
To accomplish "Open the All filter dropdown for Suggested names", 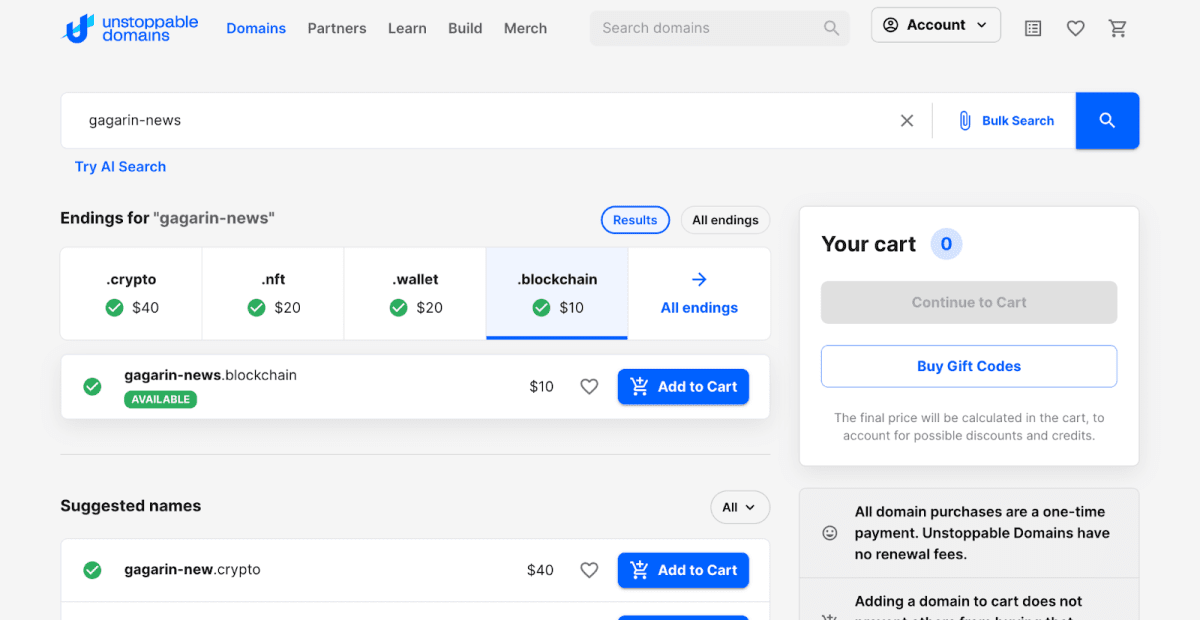I will pos(740,507).
